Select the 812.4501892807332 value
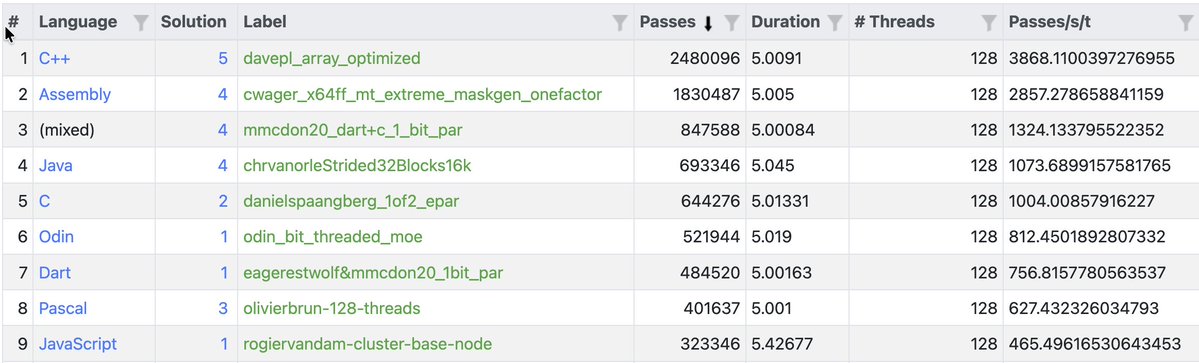The height and width of the screenshot is (363, 1199). tap(1087, 236)
